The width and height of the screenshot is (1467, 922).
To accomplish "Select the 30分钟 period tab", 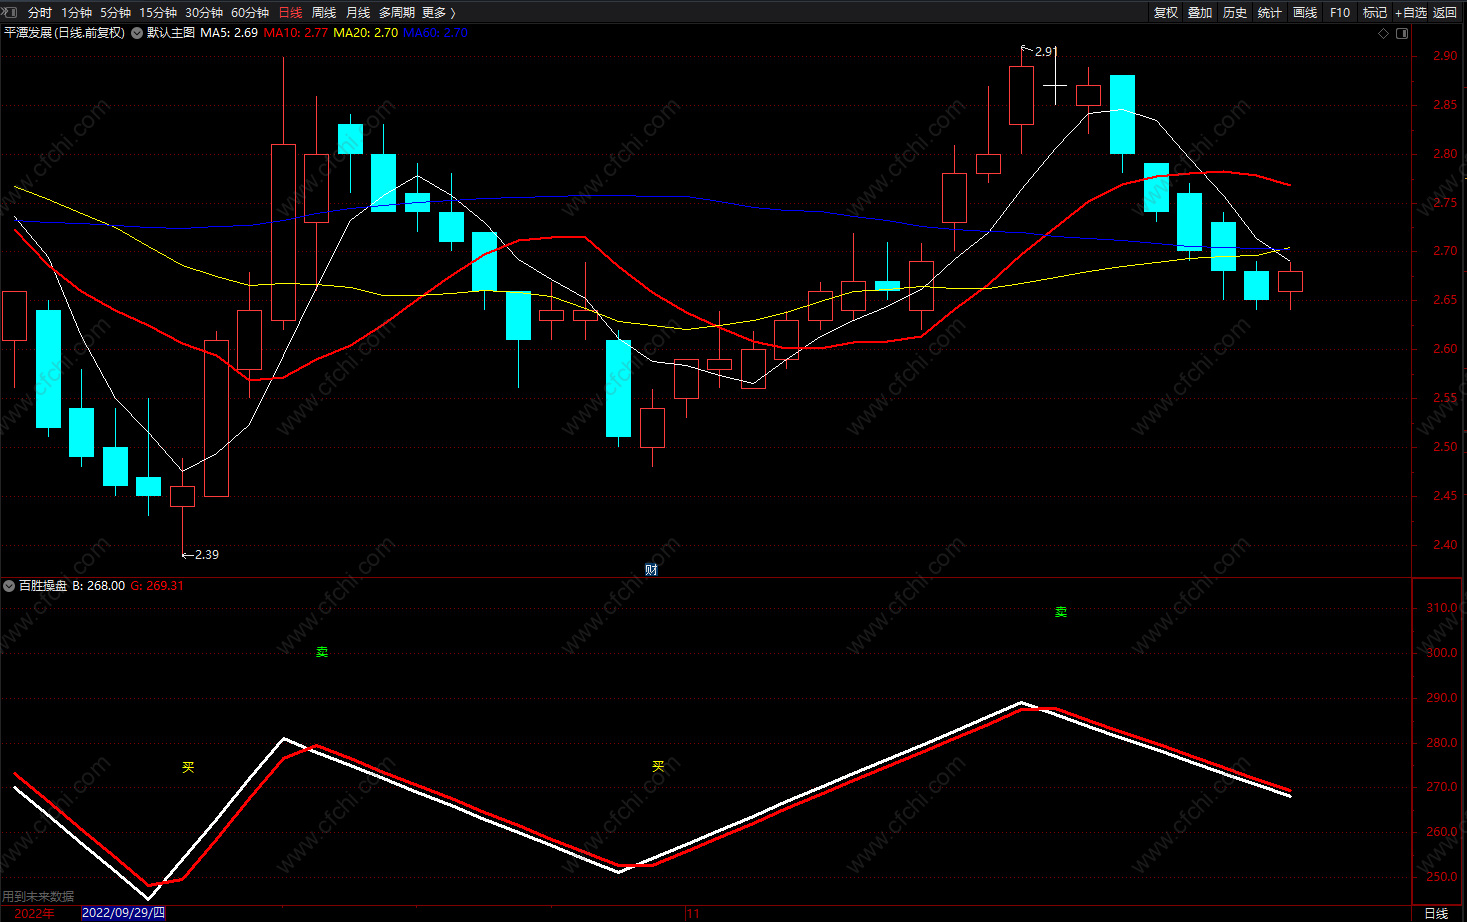I will point(204,13).
